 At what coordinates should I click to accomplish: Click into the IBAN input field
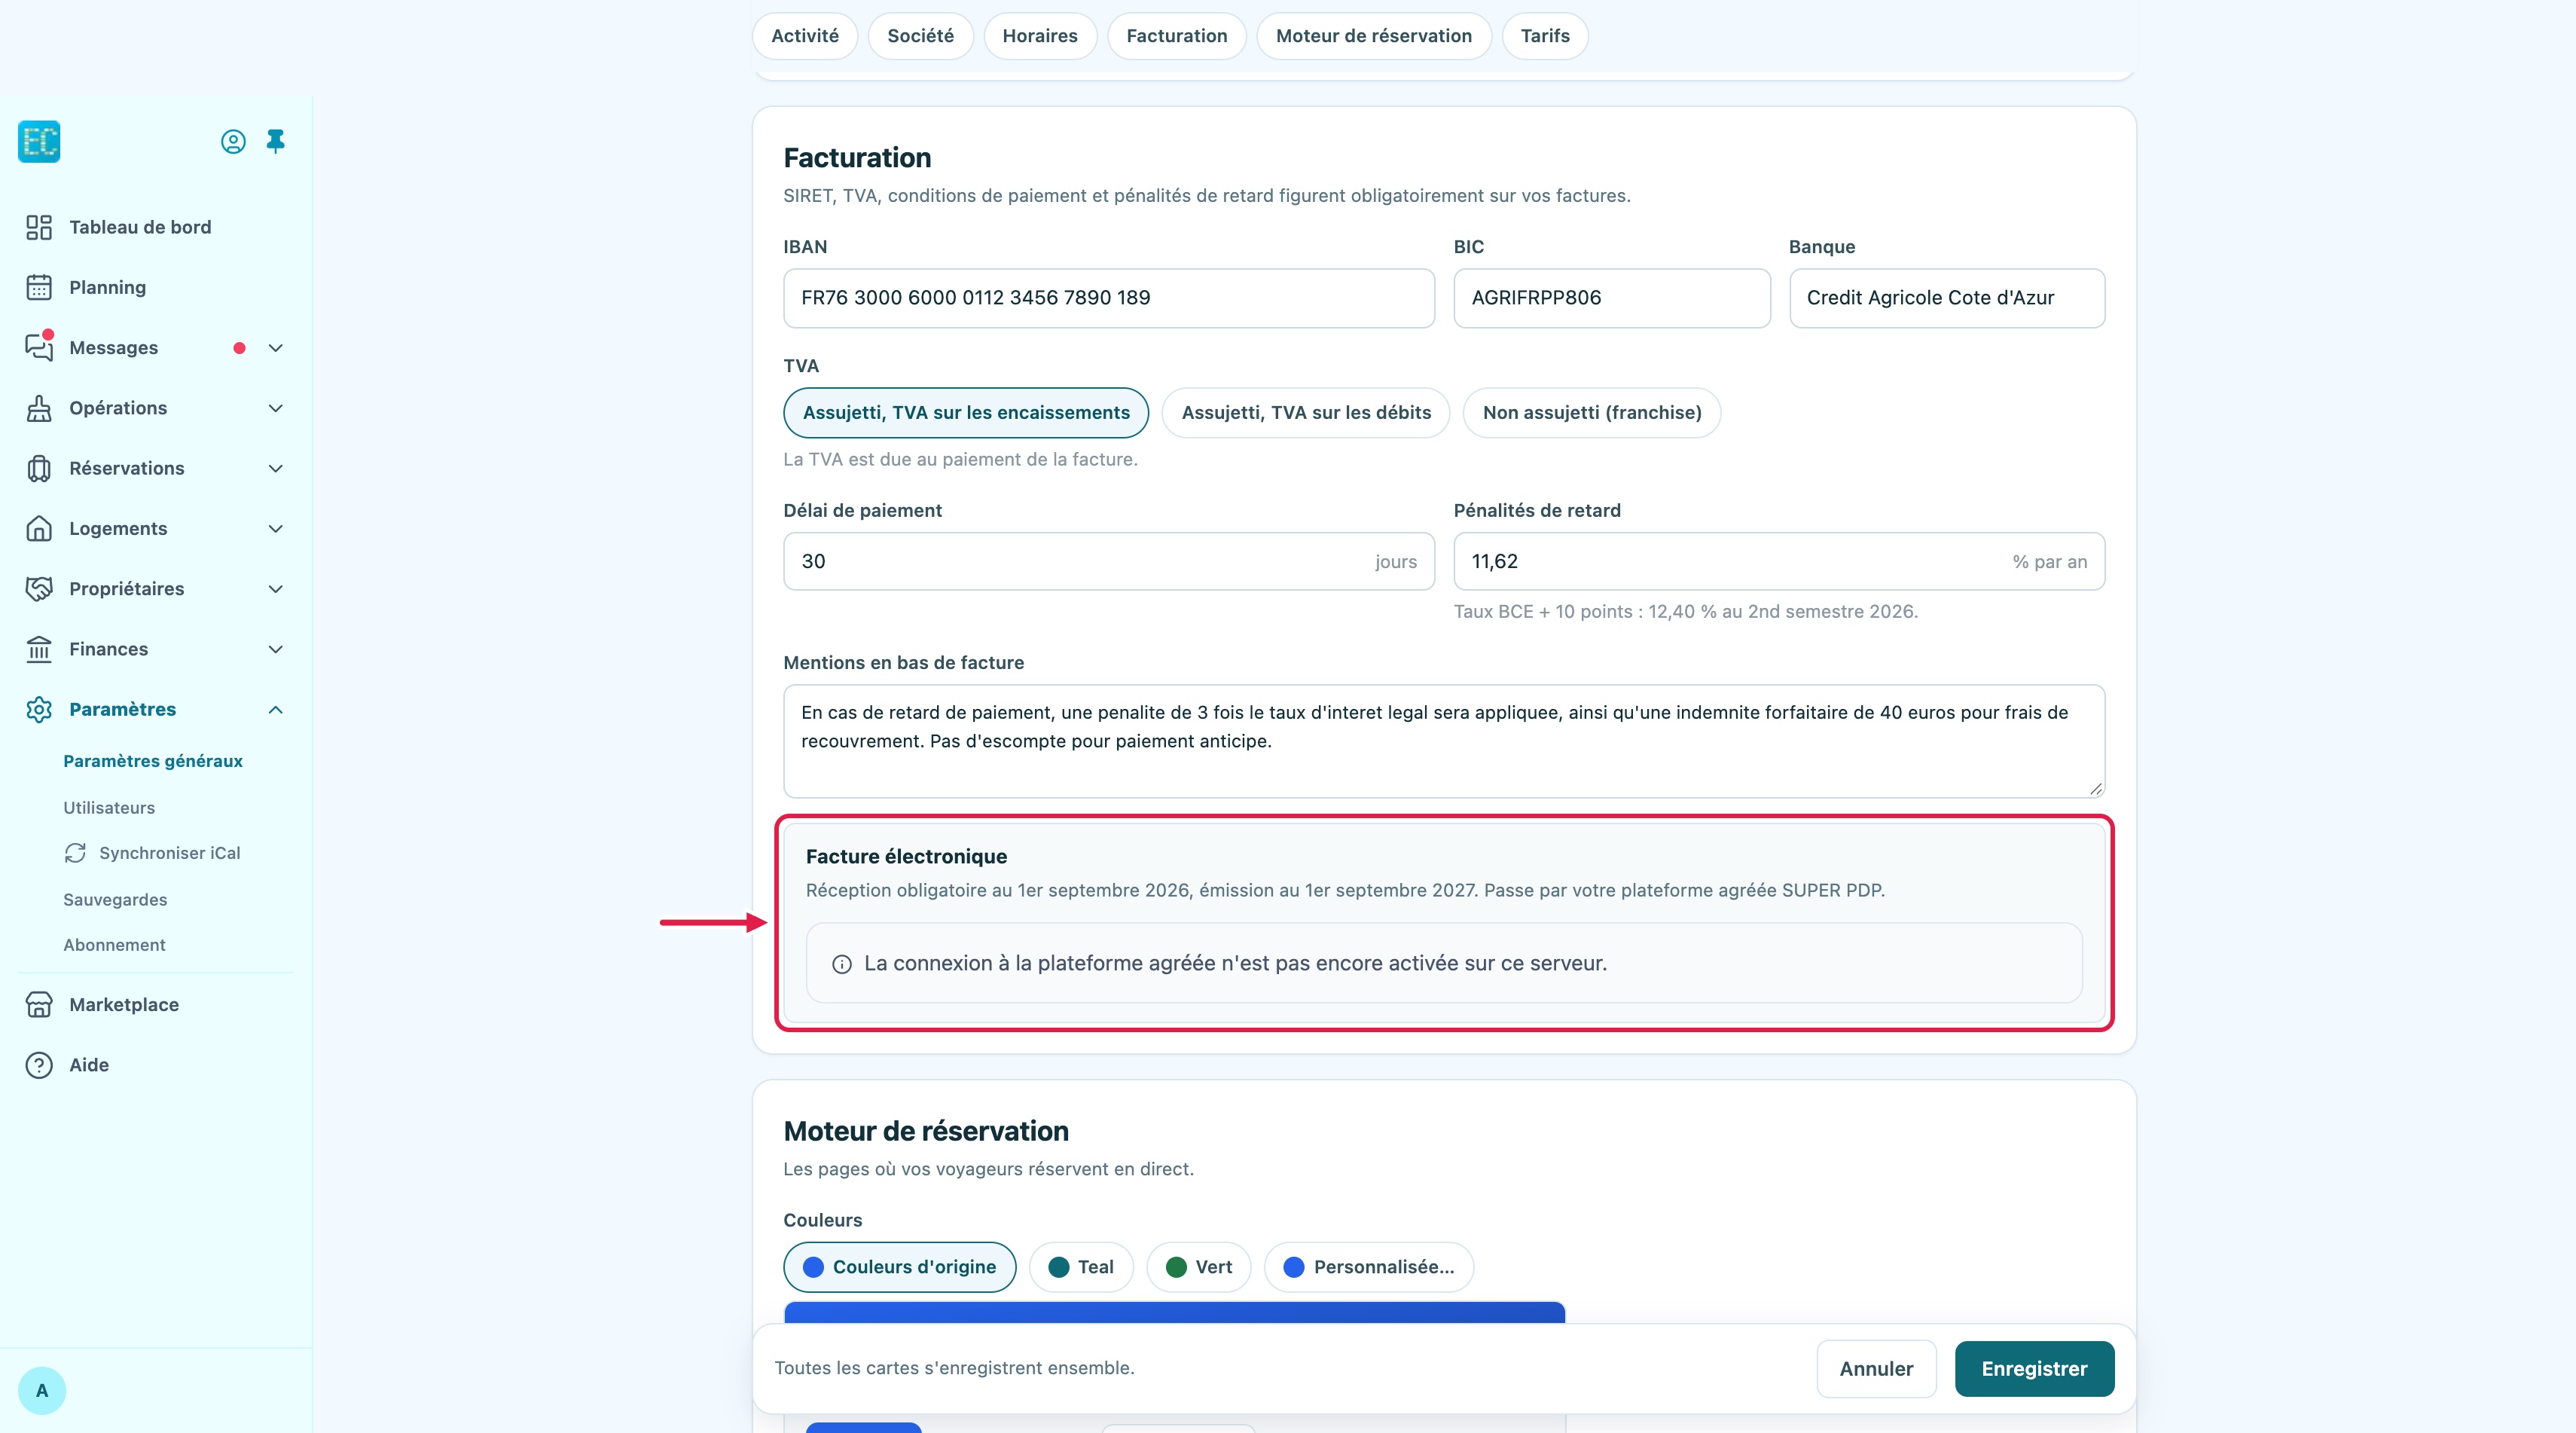1109,298
